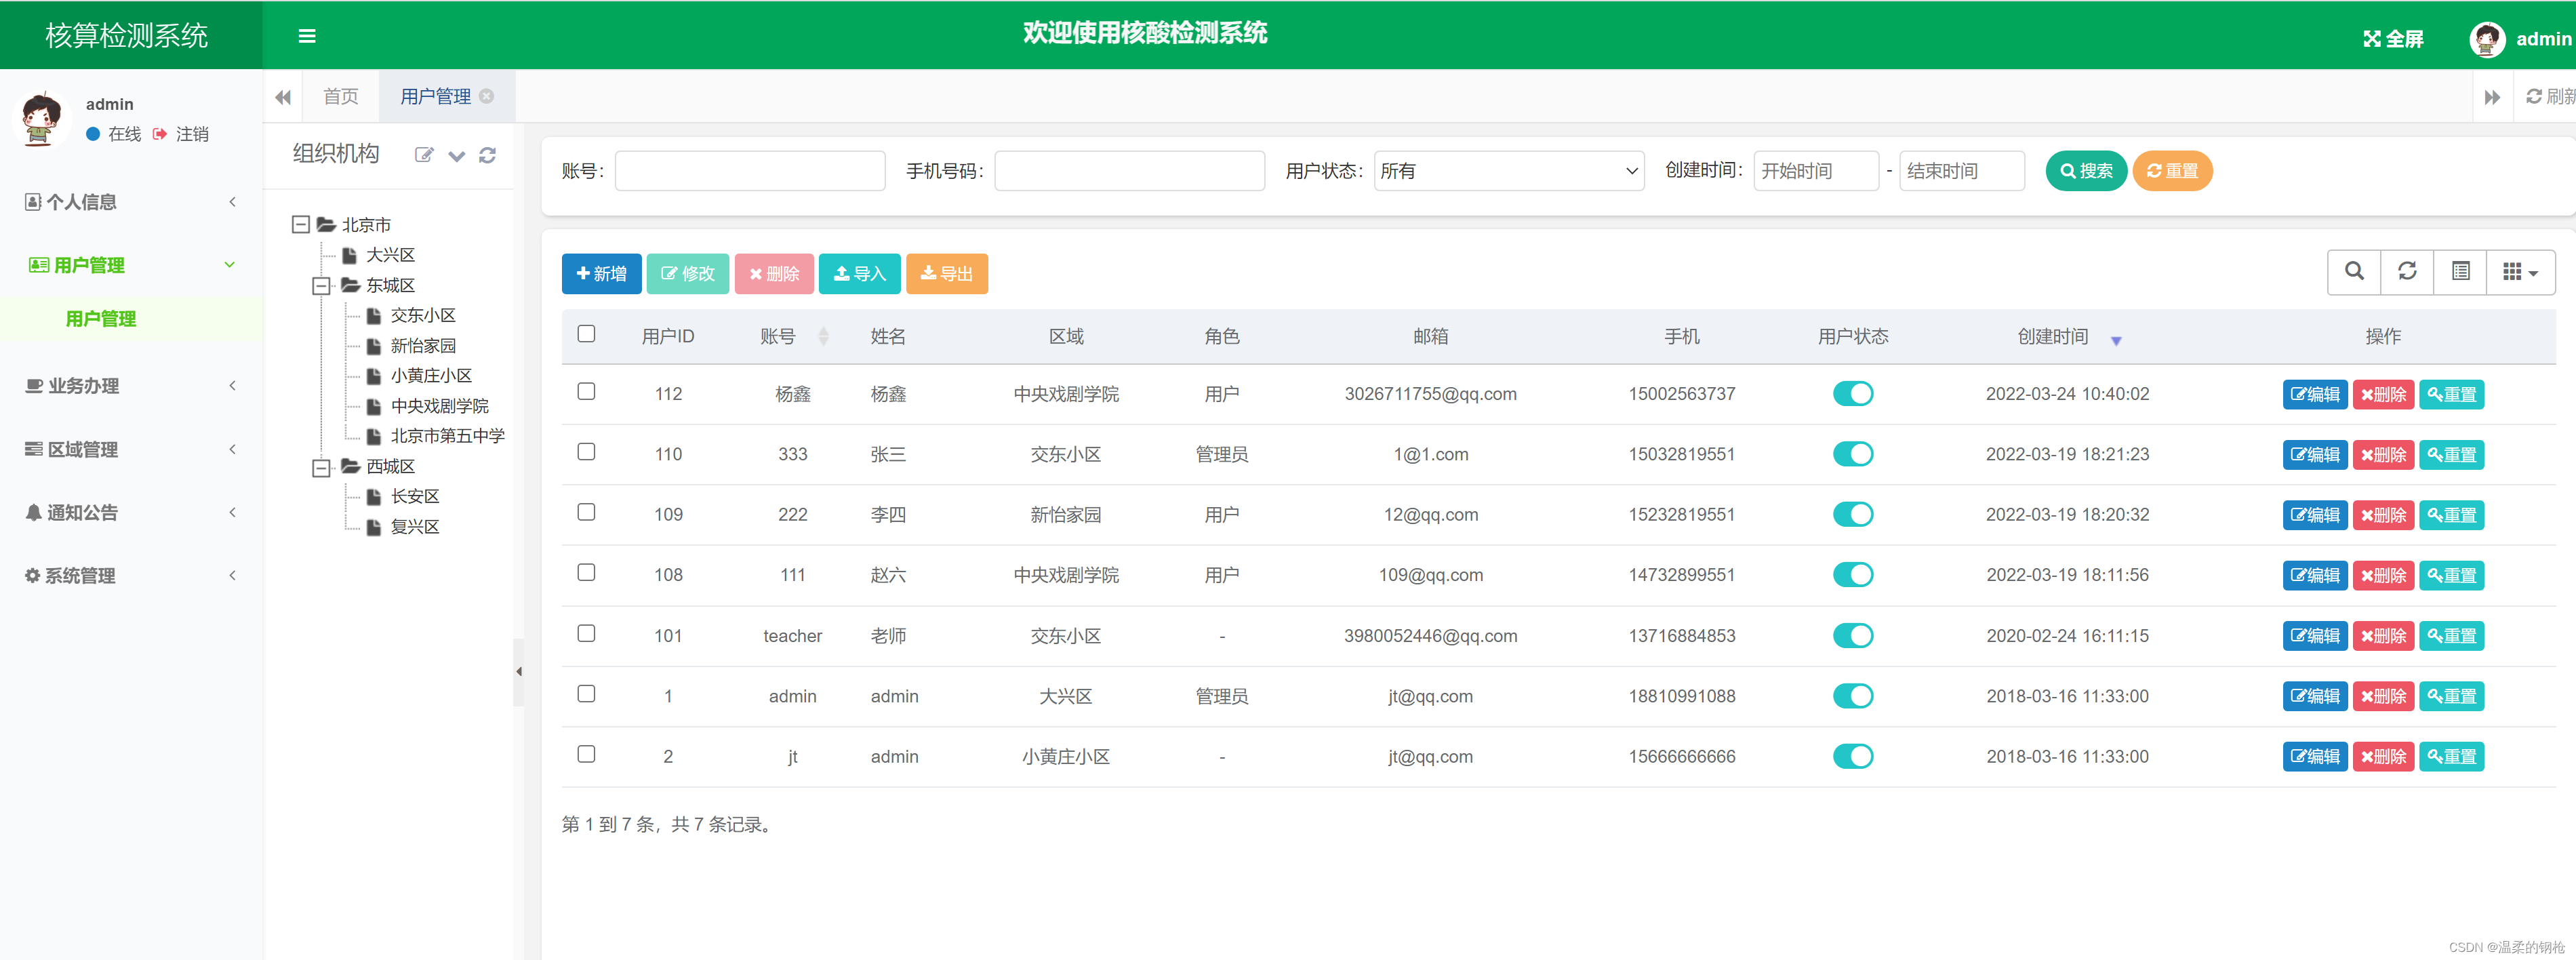
Task: Click the refresh icon beside 组织机构
Action: coord(487,155)
